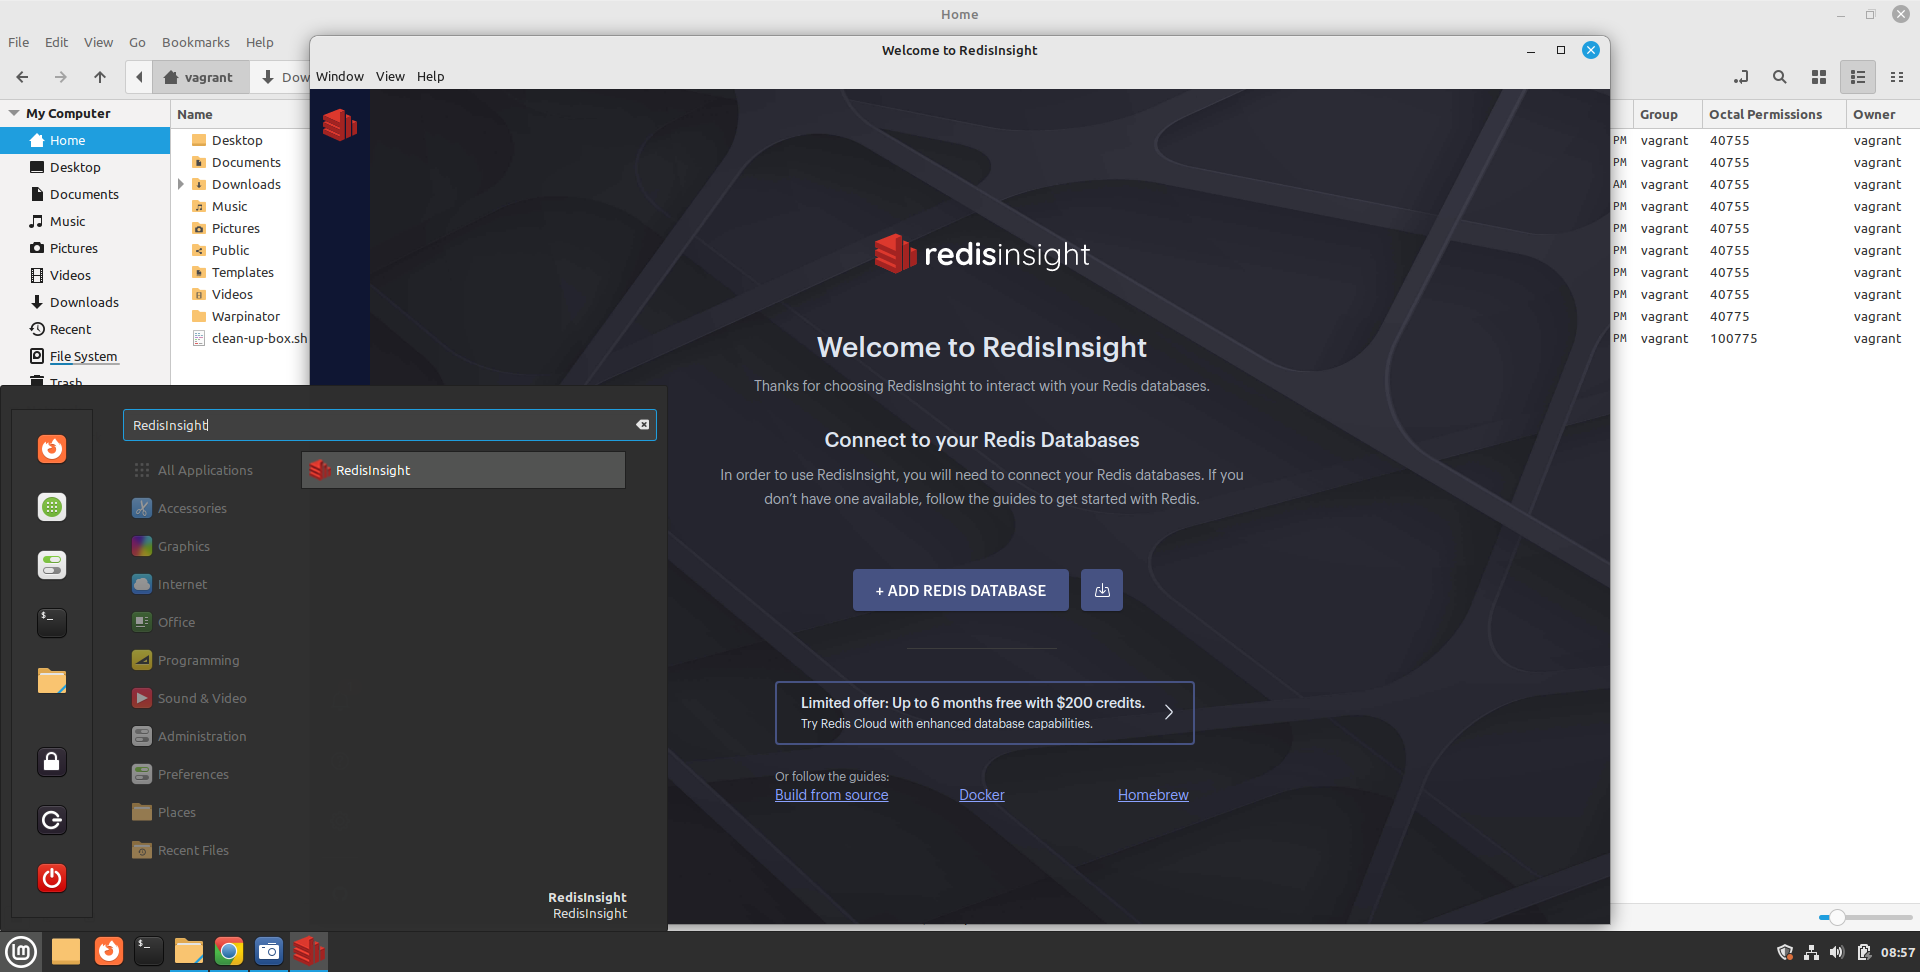
Task: Launch Terminal from the menu favorites sidebar
Action: [52, 623]
